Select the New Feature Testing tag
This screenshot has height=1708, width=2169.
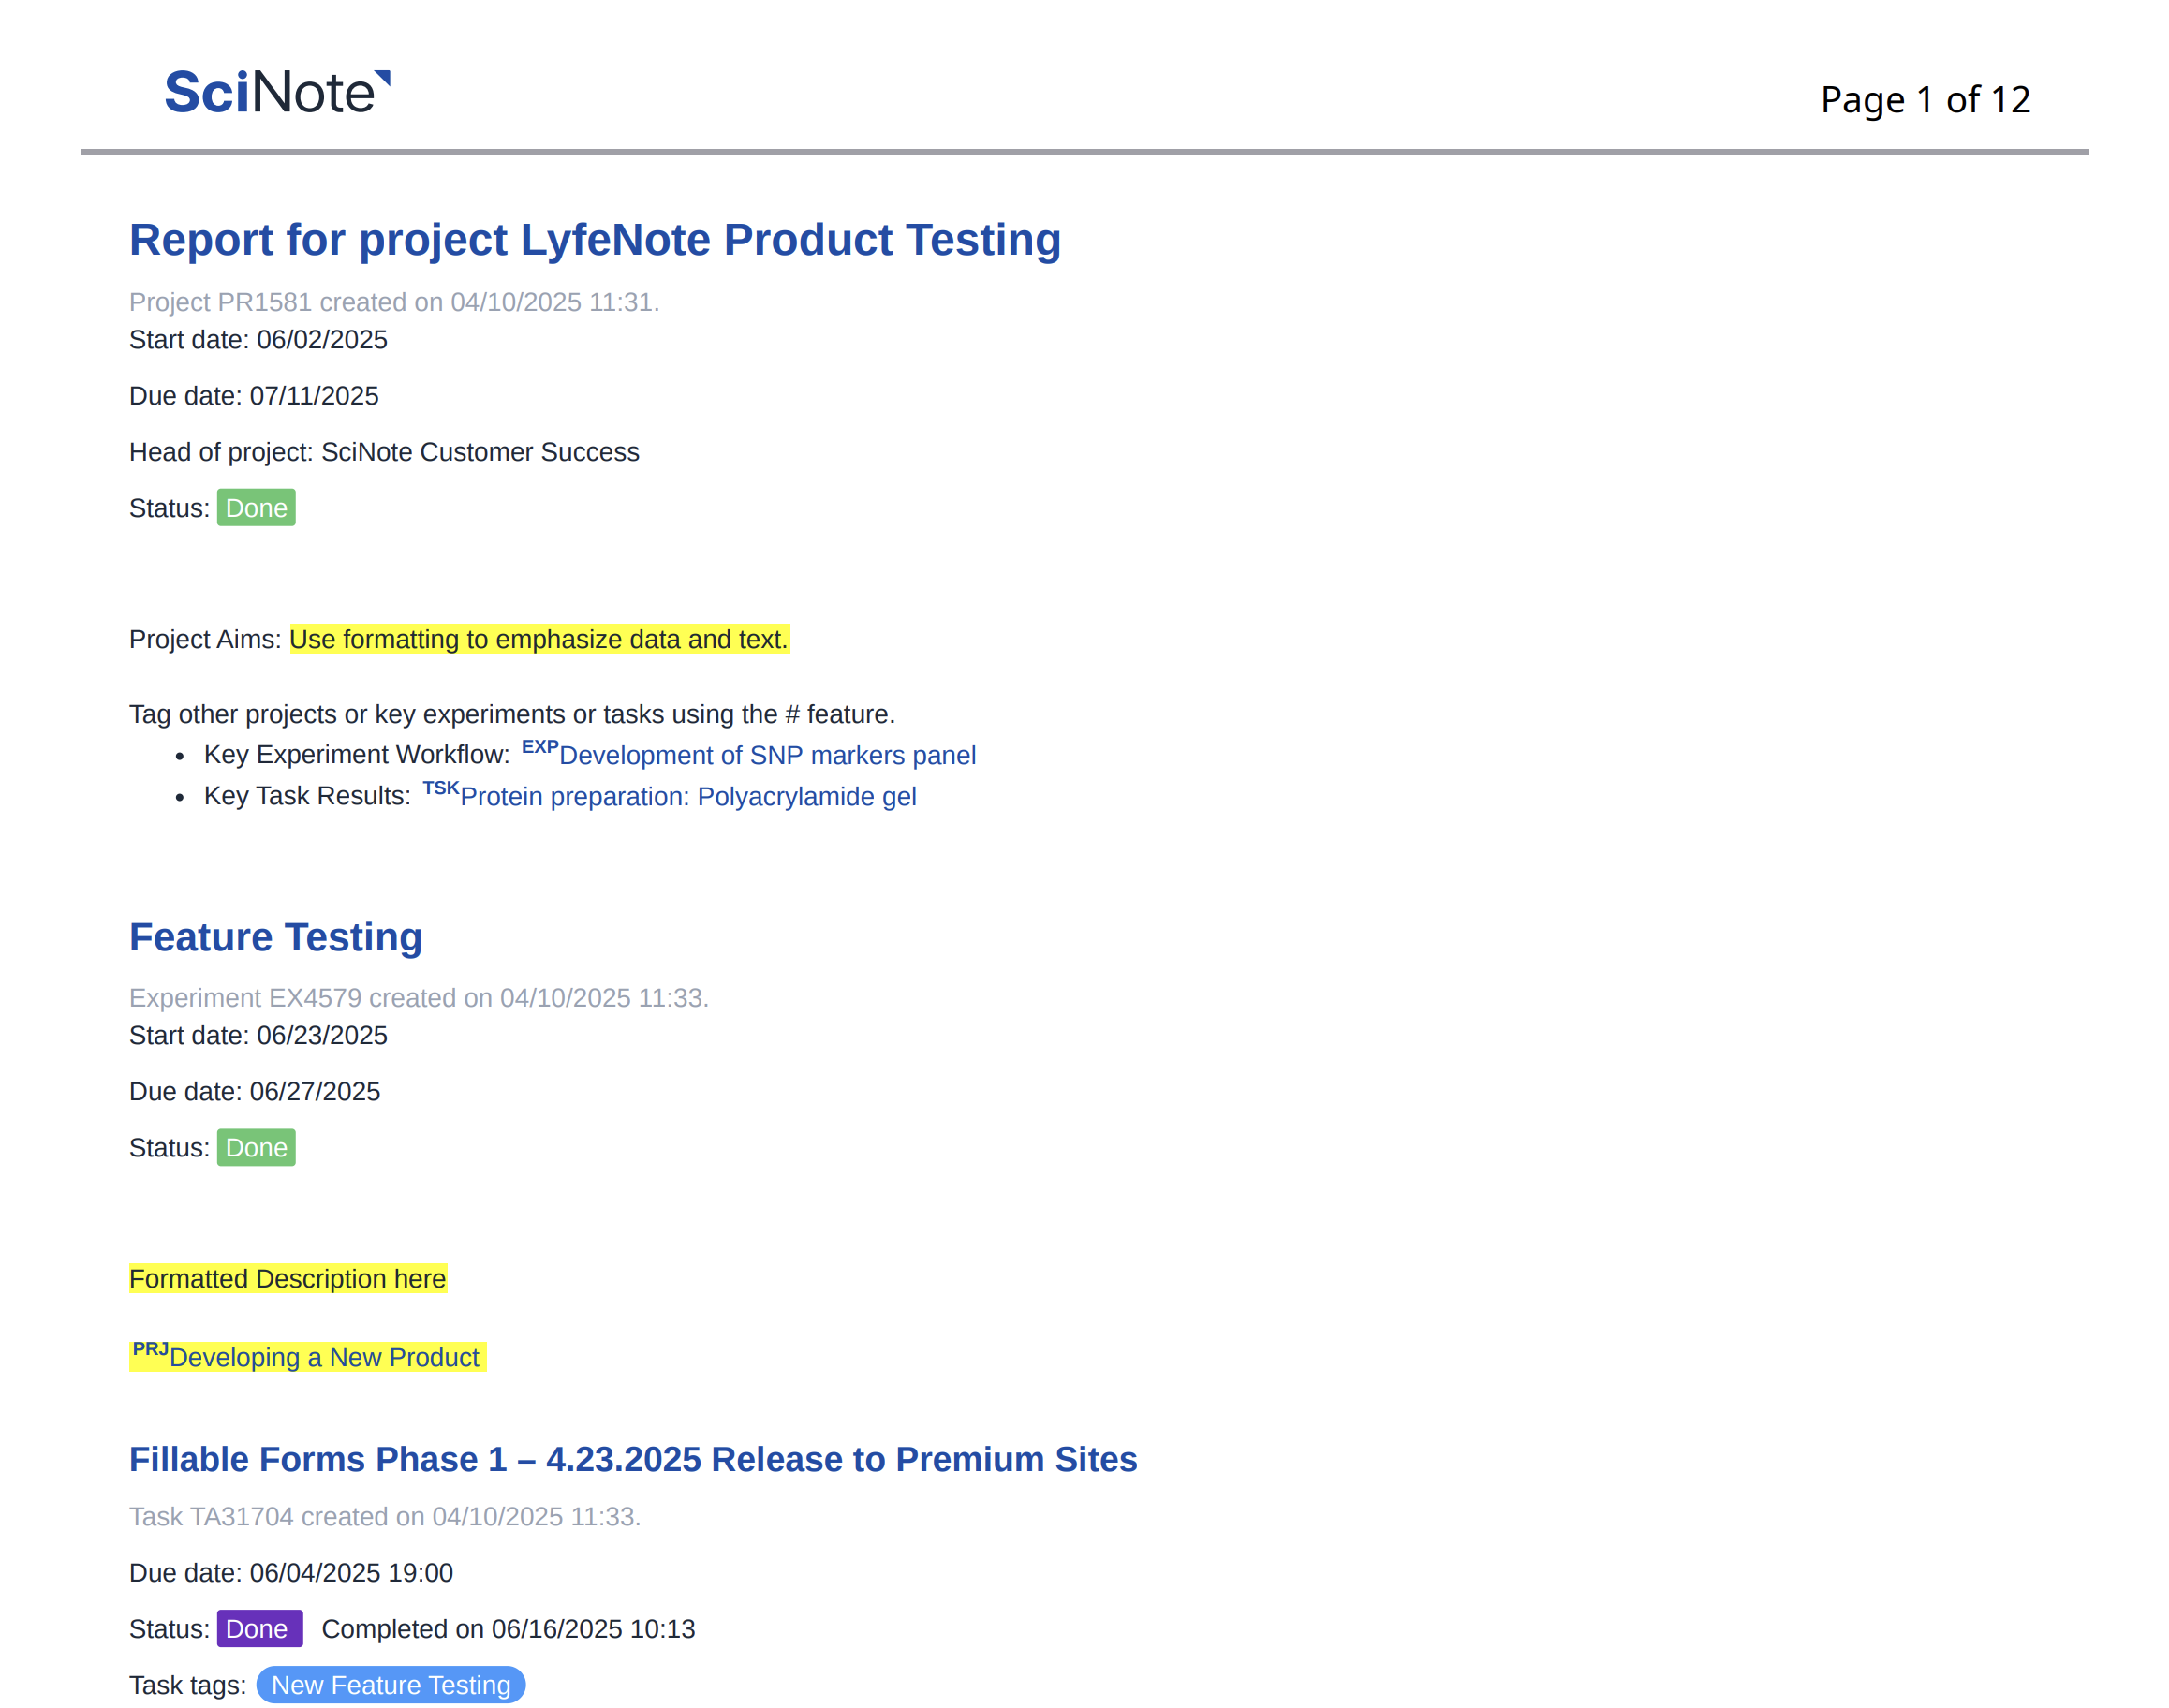390,1684
